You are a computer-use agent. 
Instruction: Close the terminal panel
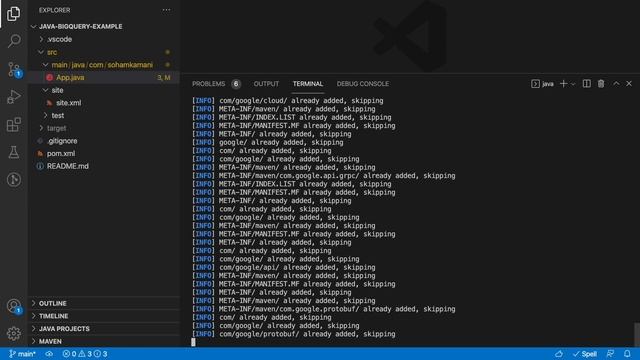pos(629,84)
